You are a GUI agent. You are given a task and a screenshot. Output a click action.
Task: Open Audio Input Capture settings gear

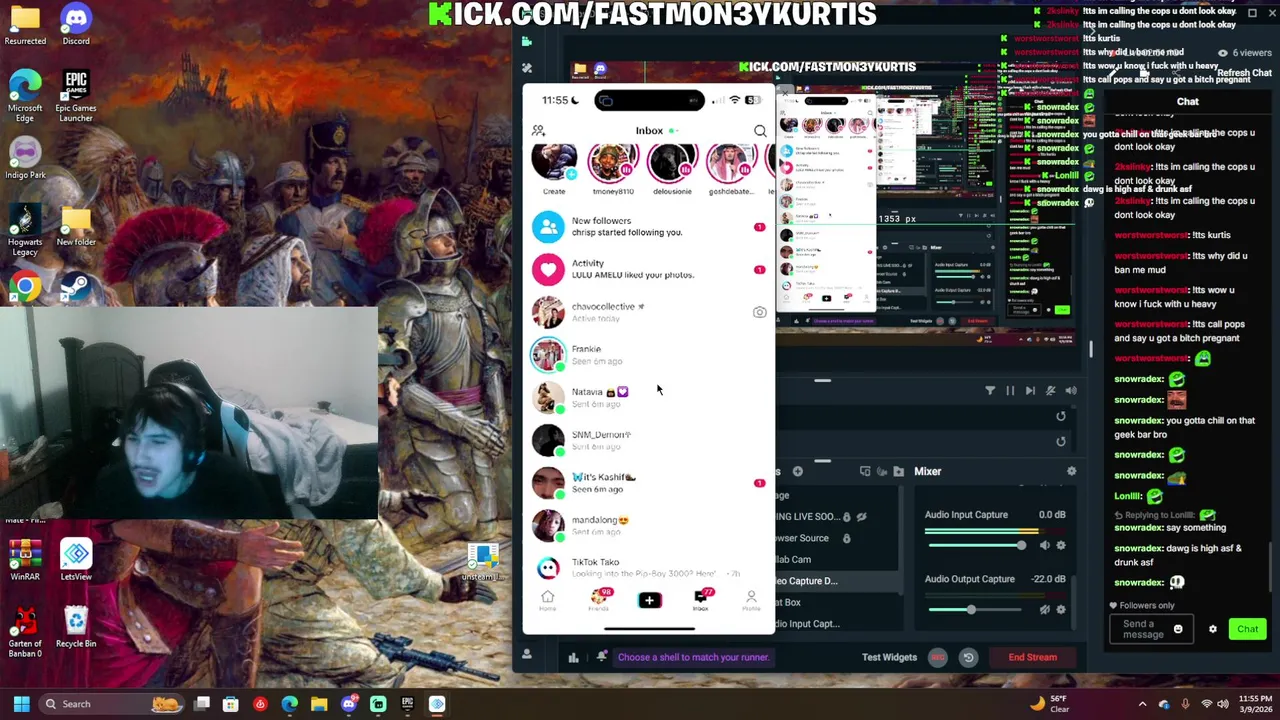pos(1061,545)
